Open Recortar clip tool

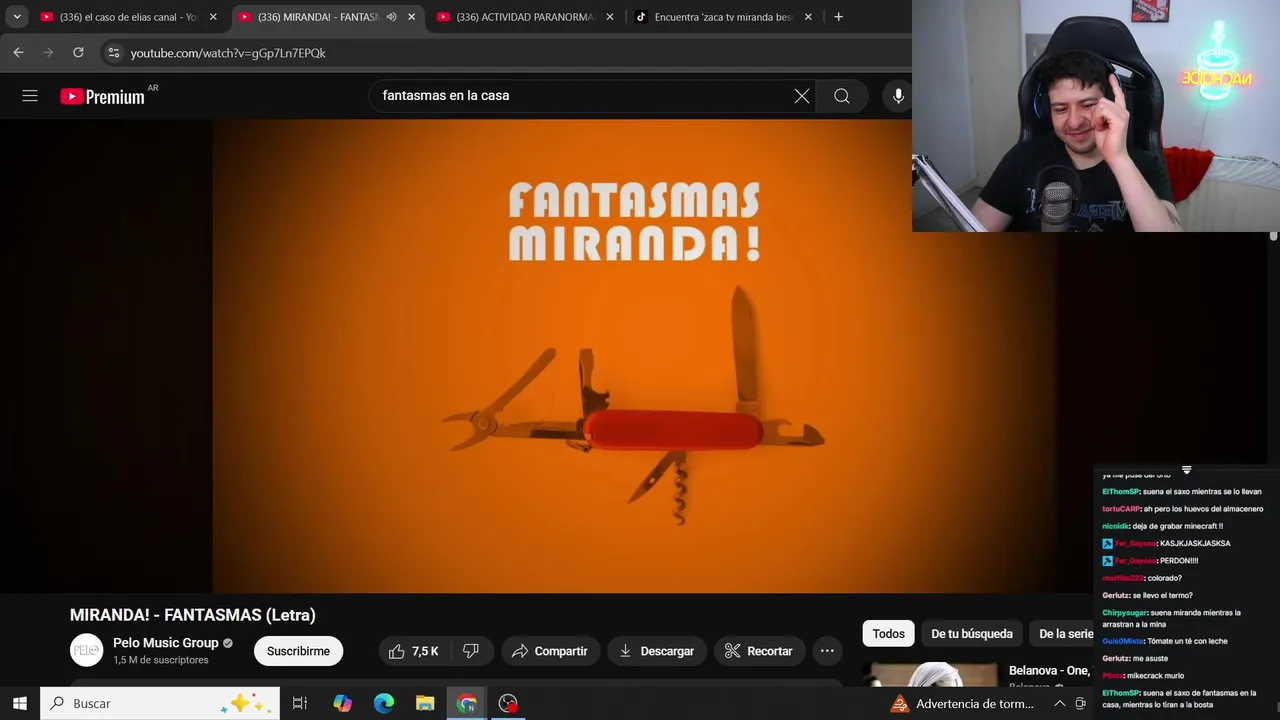click(x=758, y=651)
